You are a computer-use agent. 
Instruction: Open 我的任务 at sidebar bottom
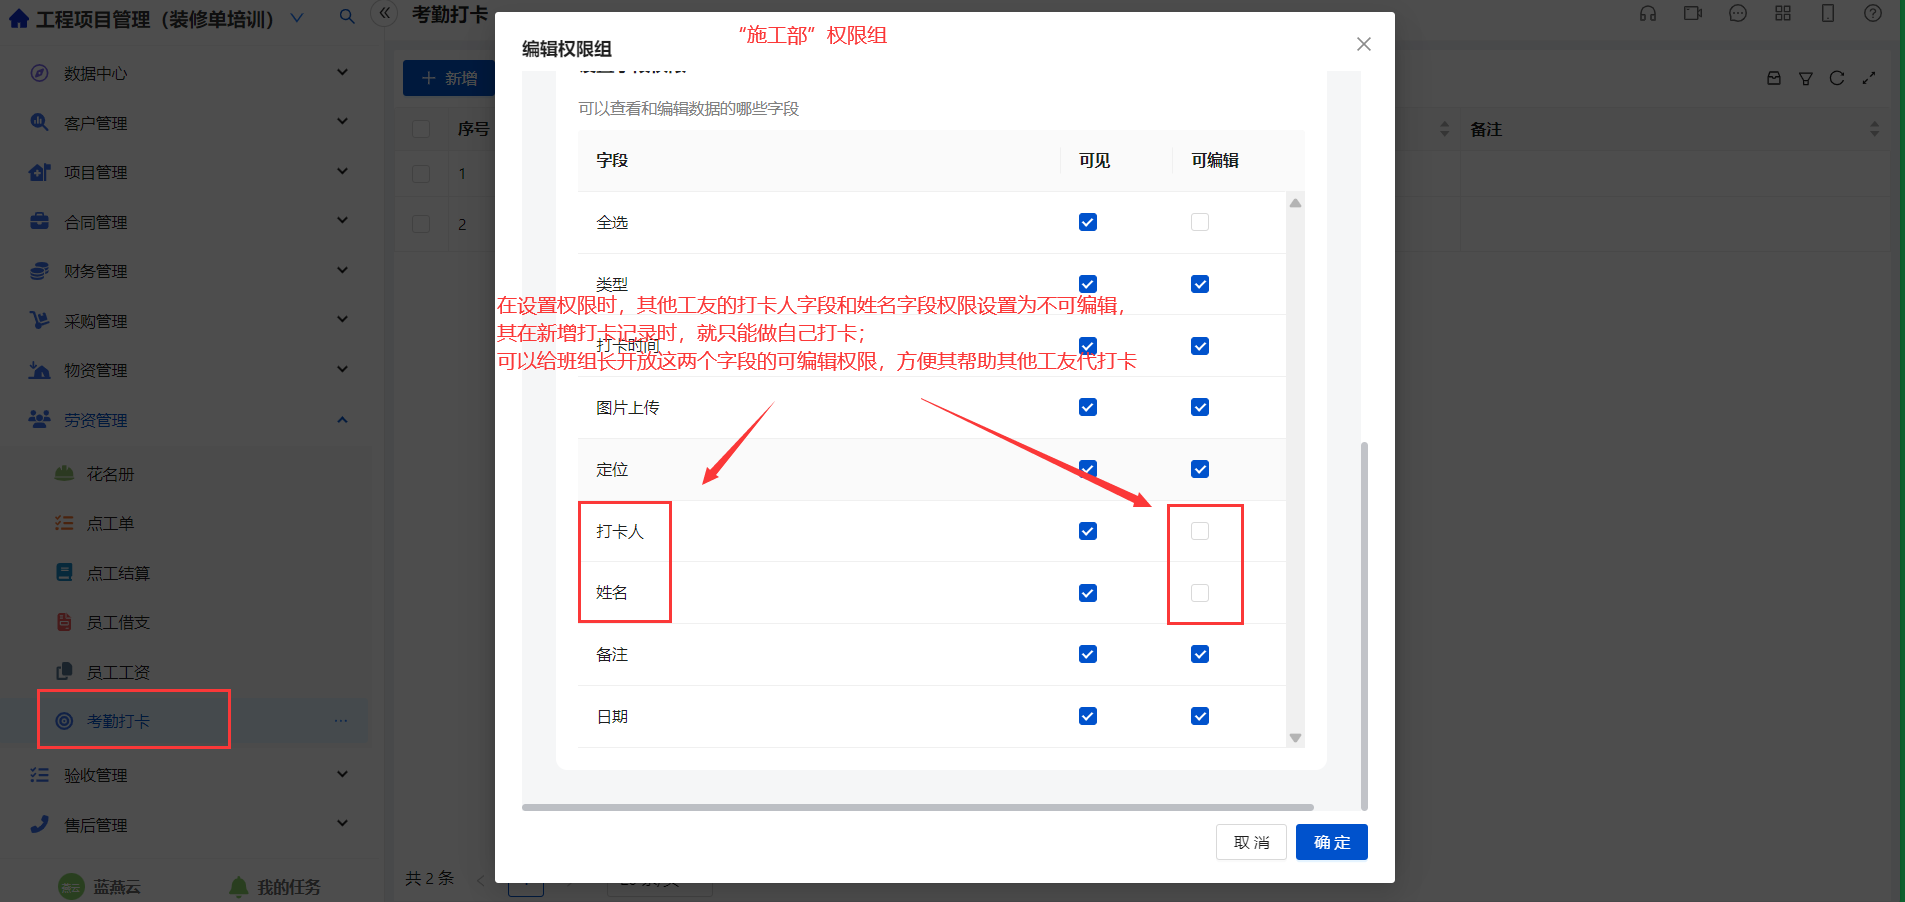276,887
